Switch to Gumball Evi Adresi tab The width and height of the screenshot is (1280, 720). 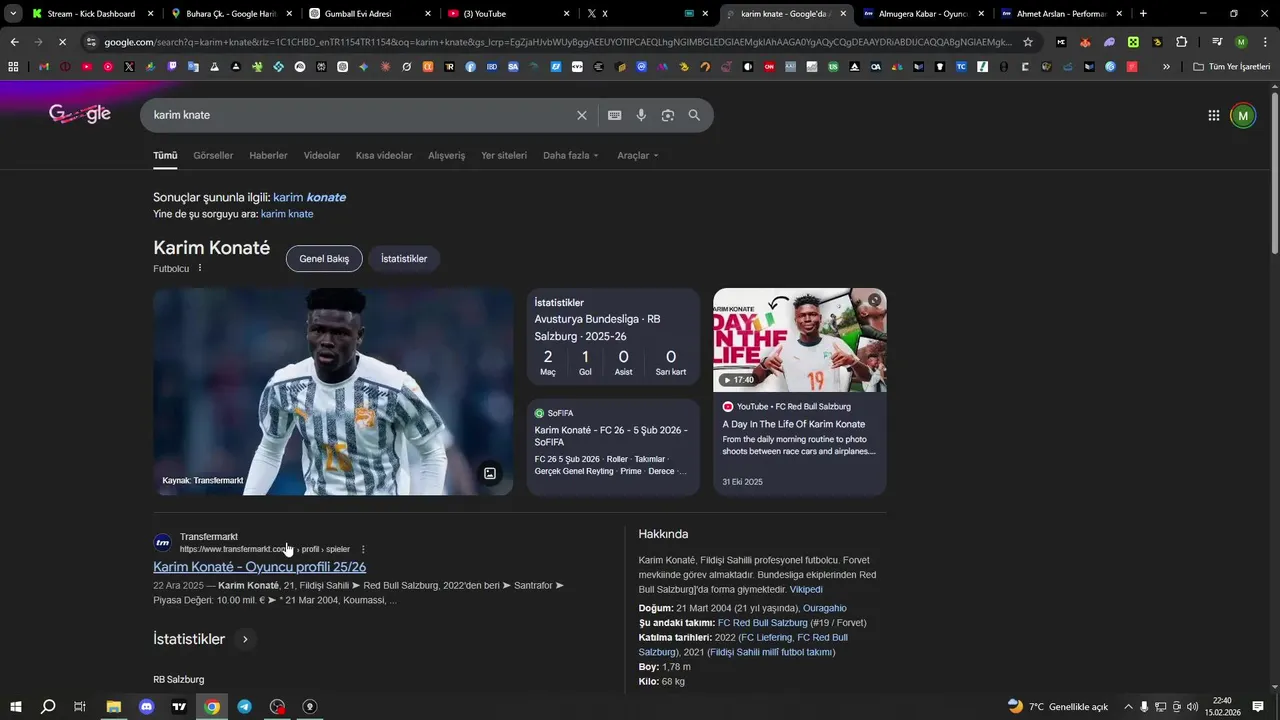(x=370, y=14)
